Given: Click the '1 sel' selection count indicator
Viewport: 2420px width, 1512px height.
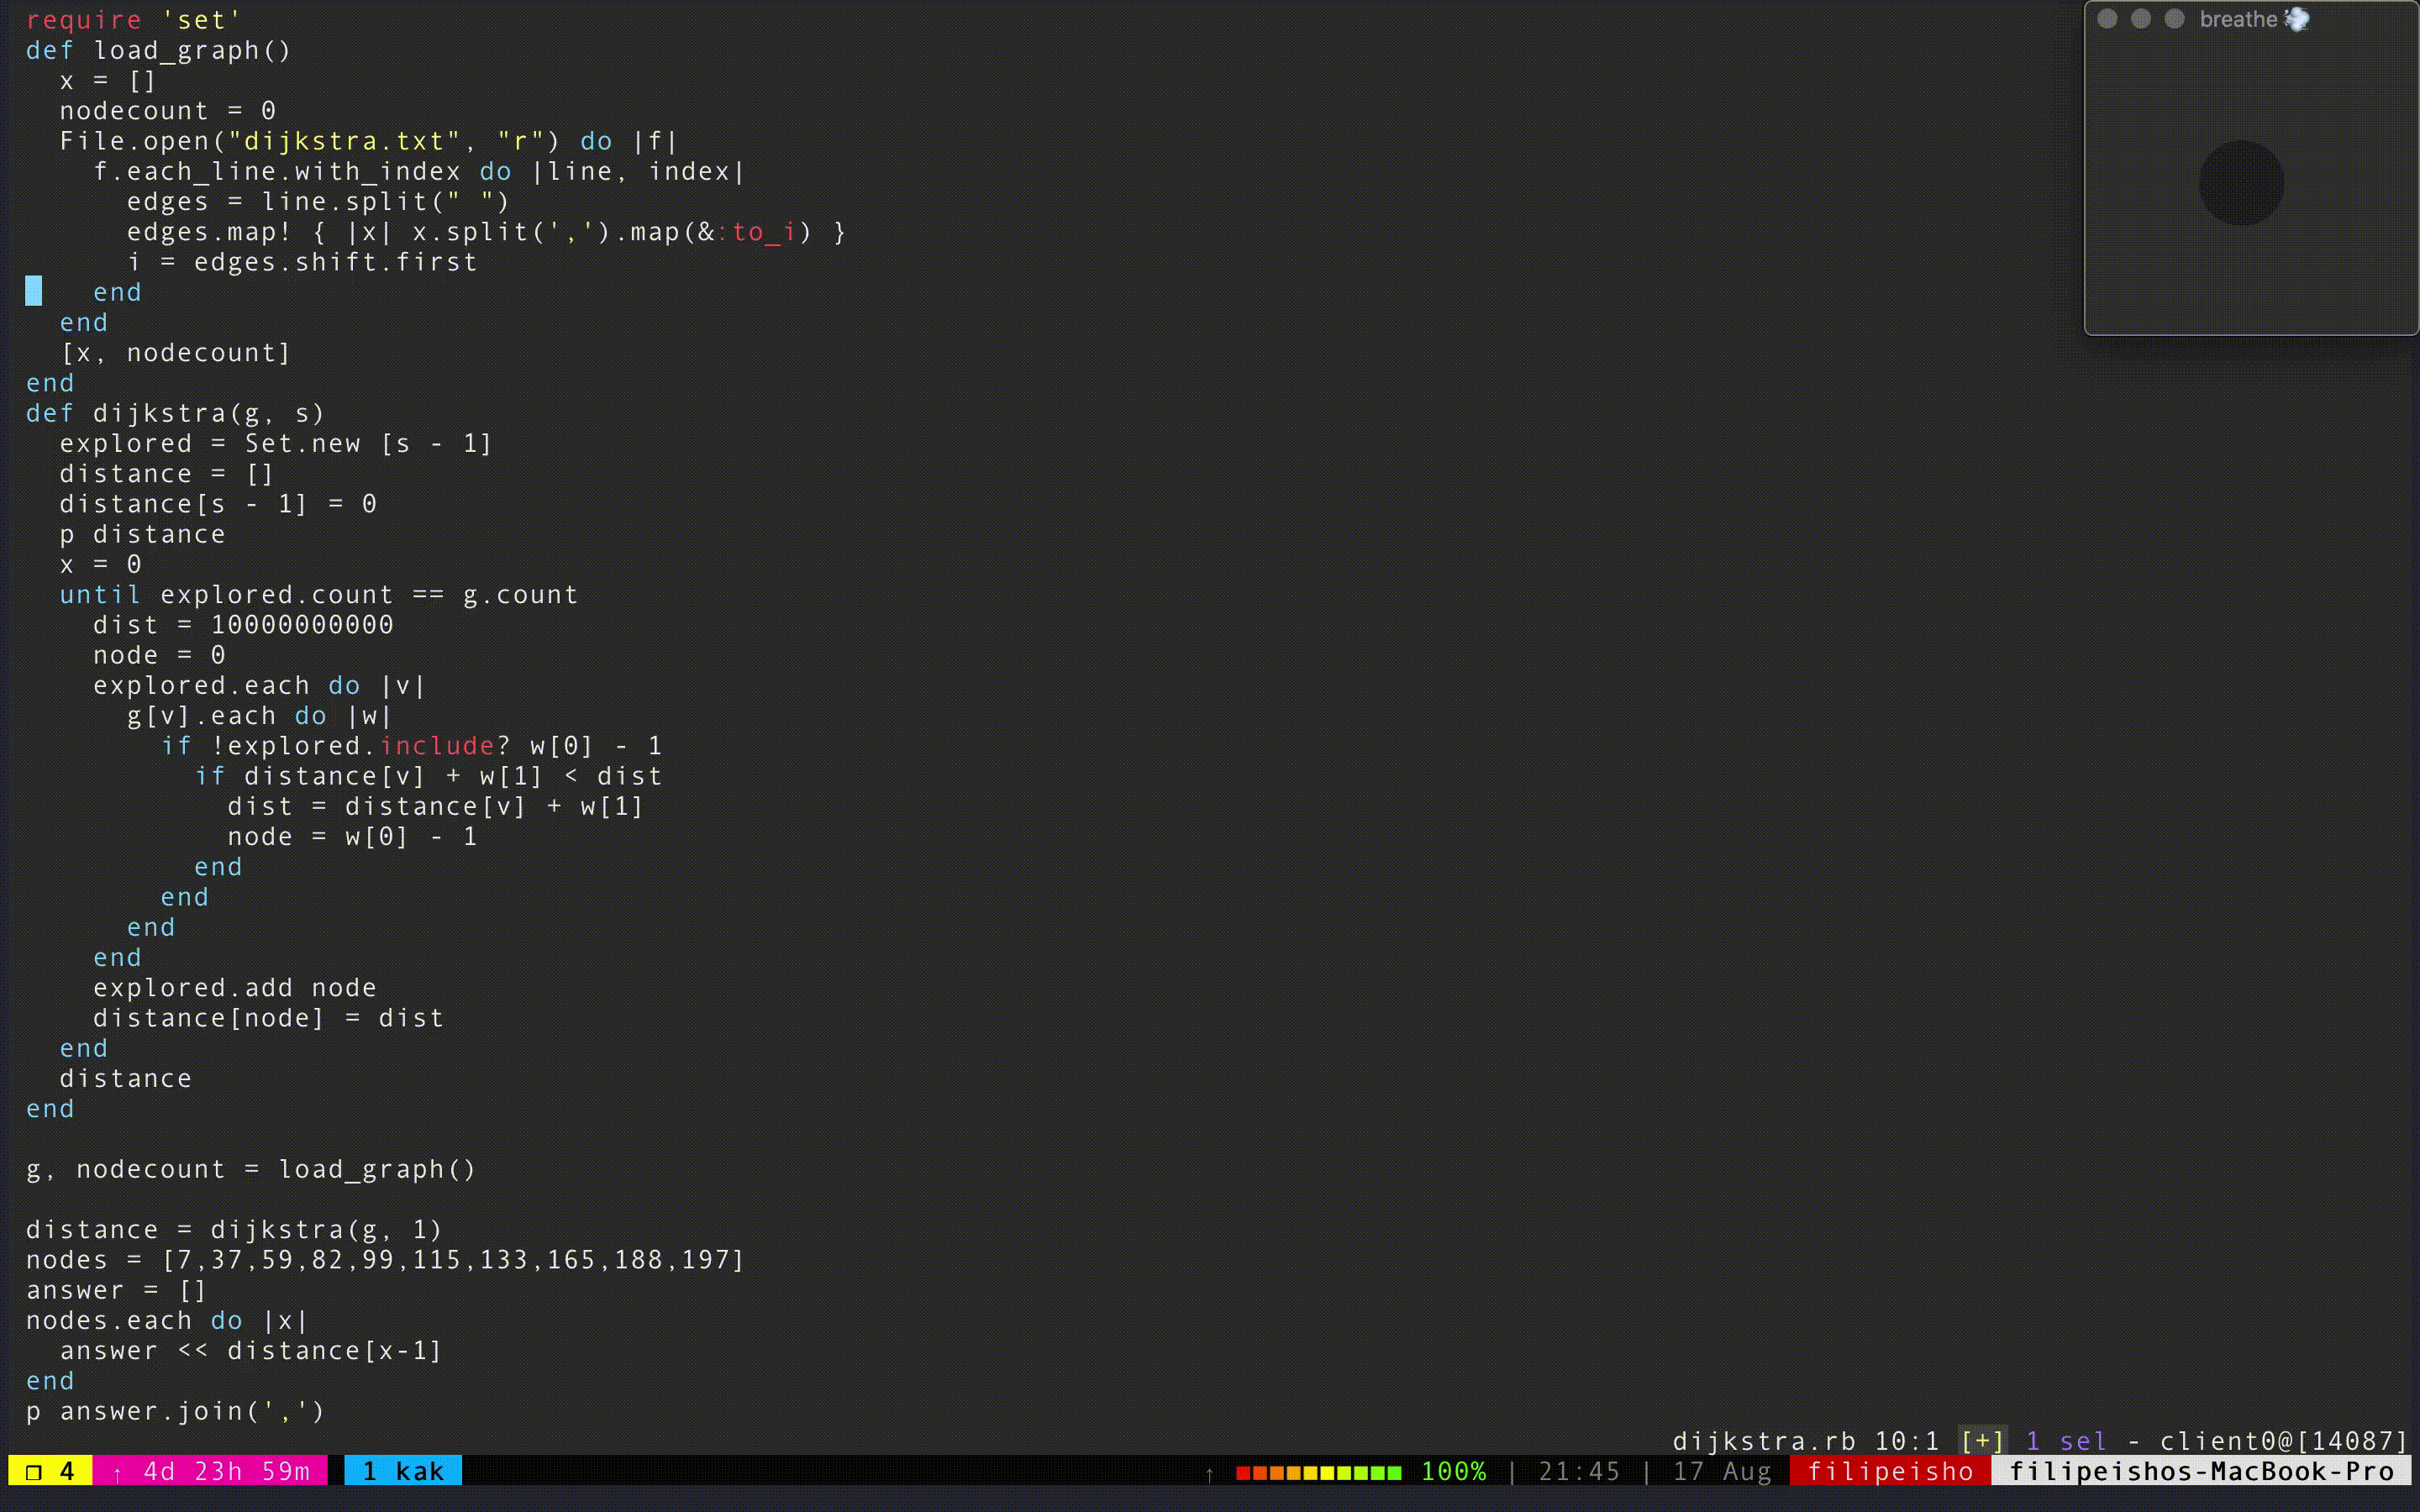Looking at the screenshot, I should [2066, 1441].
